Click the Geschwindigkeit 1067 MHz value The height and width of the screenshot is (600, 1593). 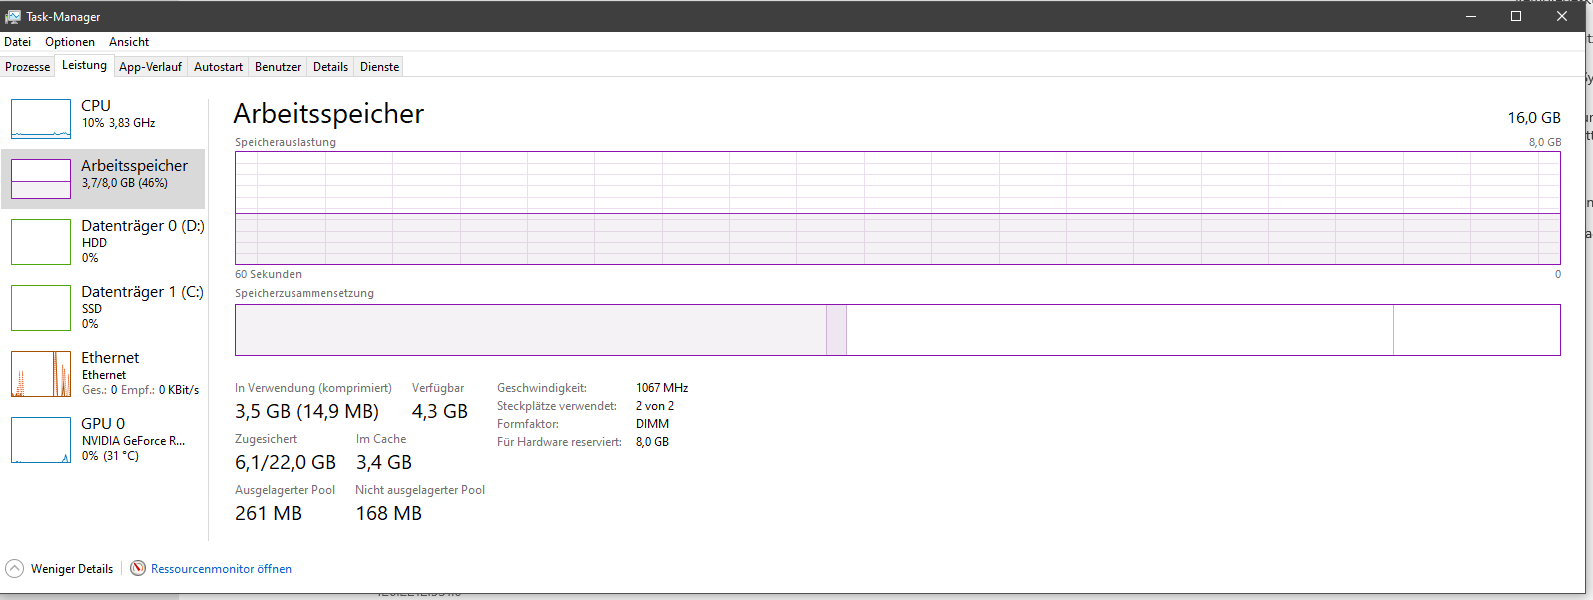click(662, 388)
